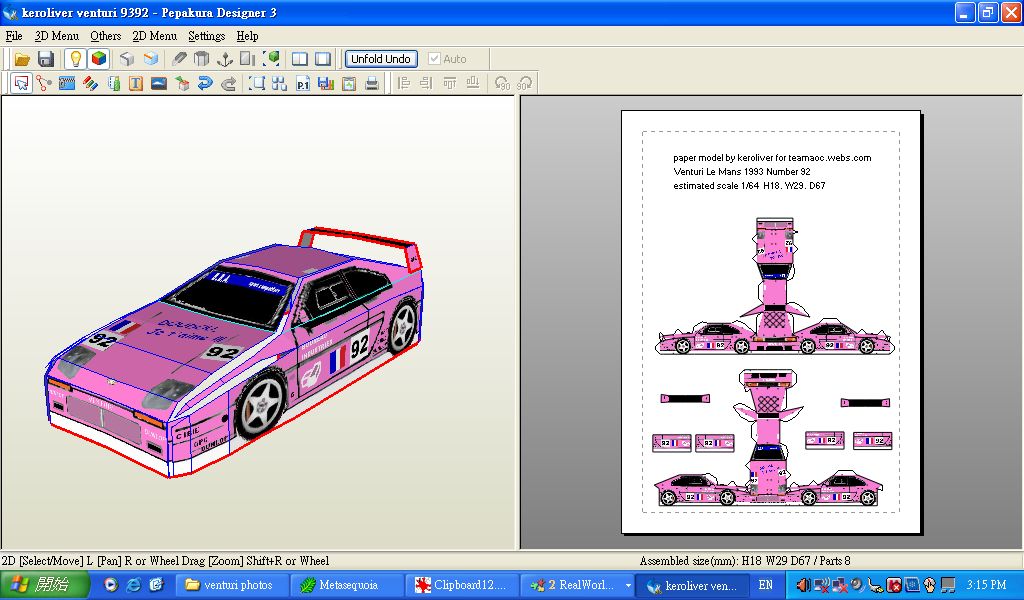Switch to single-pane window layout
The height and width of the screenshot is (600, 1024).
point(323,59)
